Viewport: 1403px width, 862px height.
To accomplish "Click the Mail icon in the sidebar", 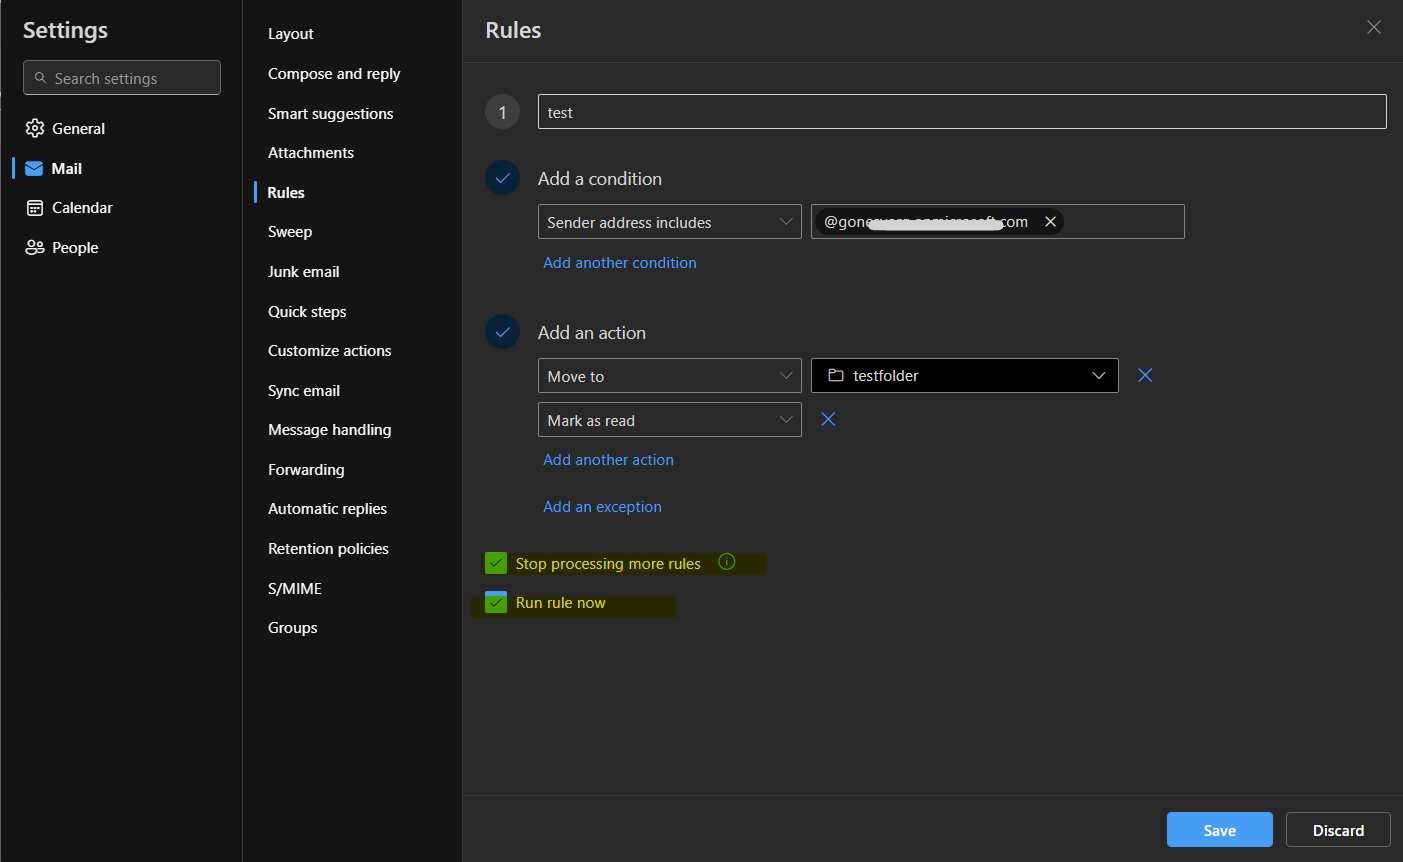I will point(34,168).
